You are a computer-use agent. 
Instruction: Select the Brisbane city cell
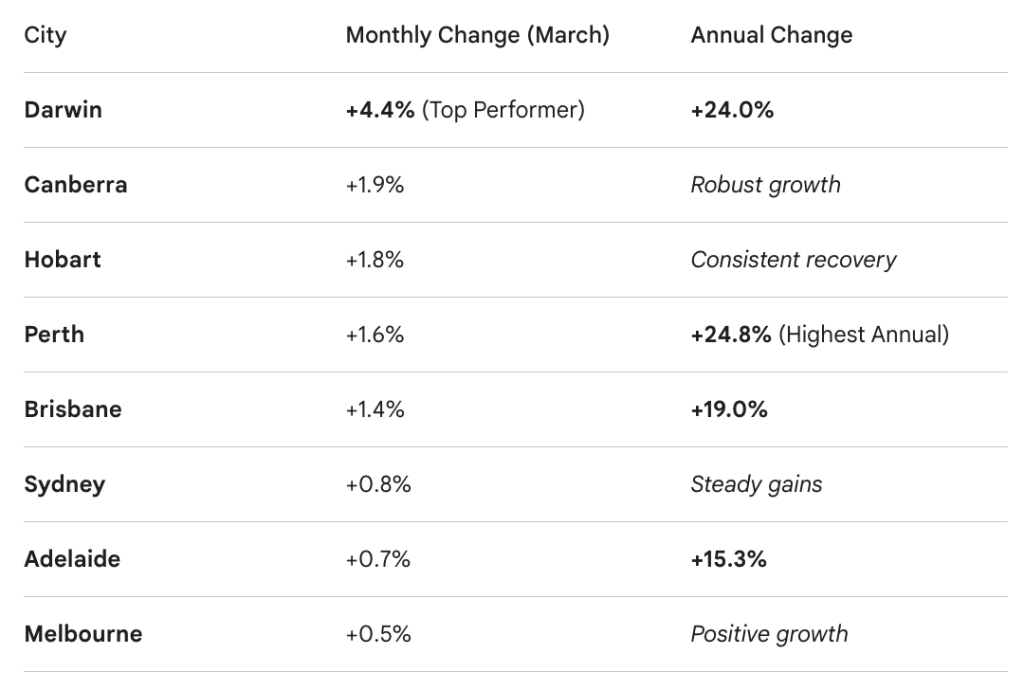[73, 410]
